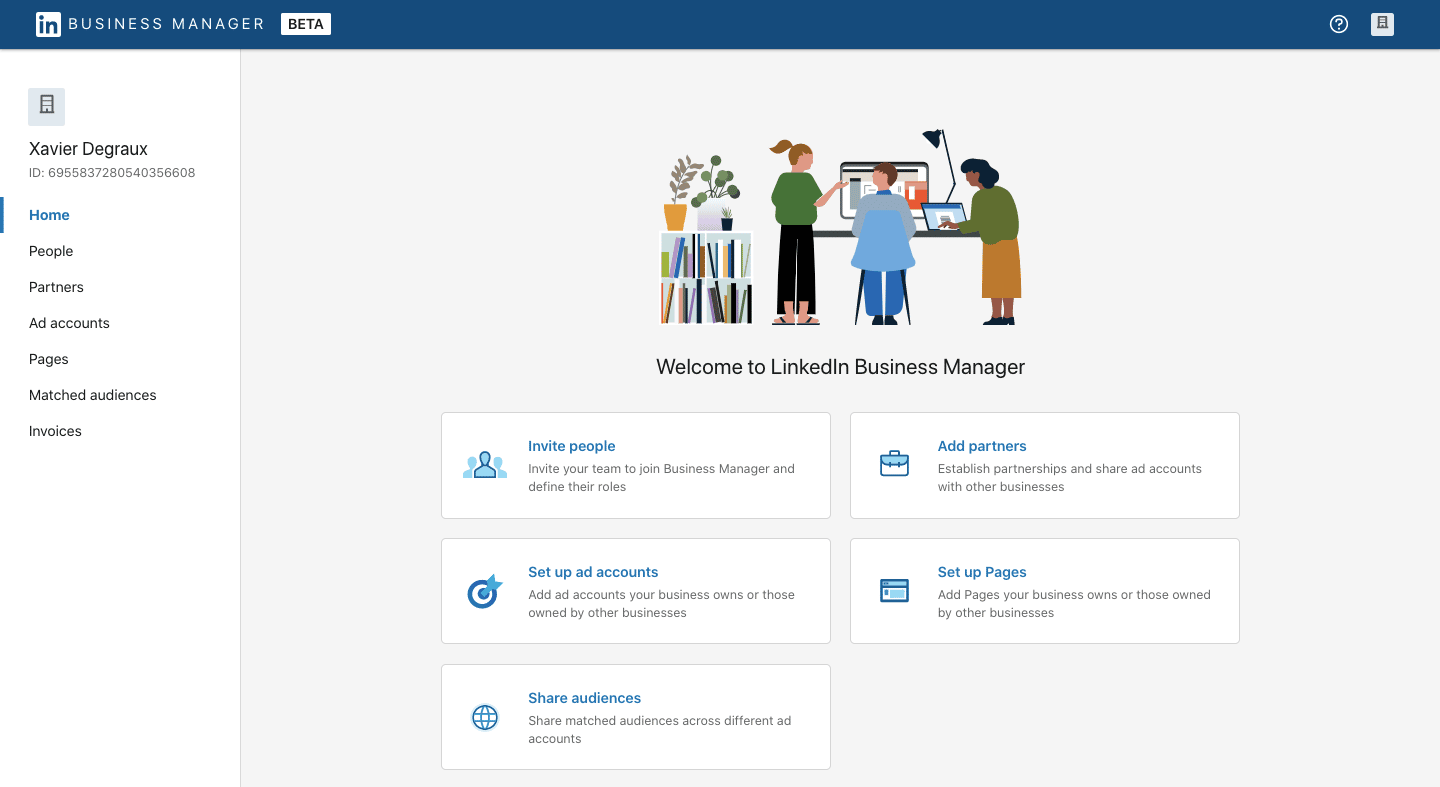The image size is (1440, 787).
Task: Click the globe icon beside Share audiences
Action: (x=485, y=717)
